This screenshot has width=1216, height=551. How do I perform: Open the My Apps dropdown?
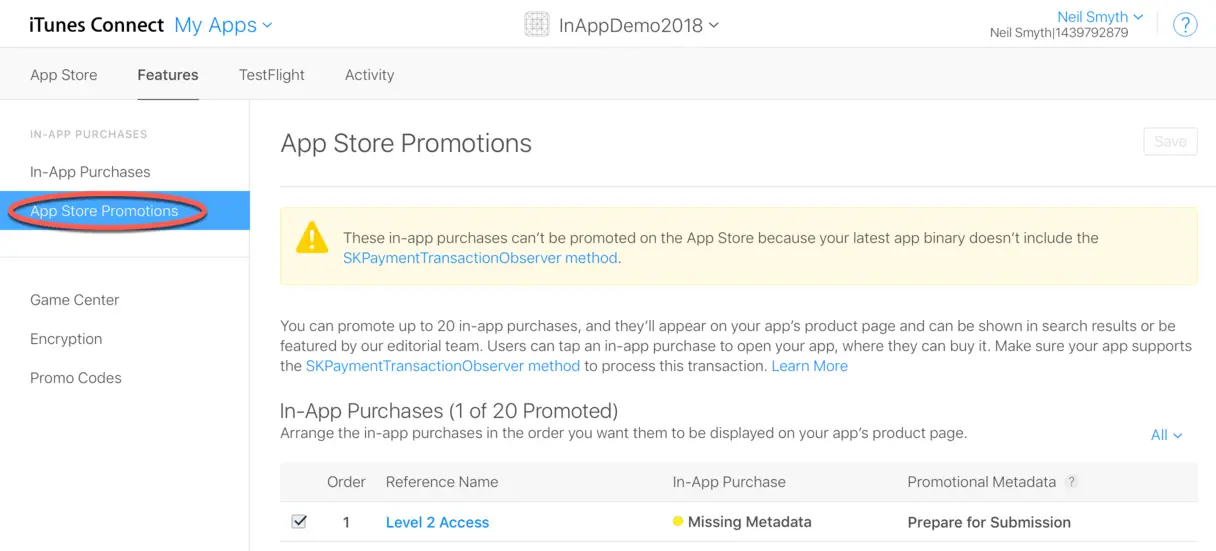[x=223, y=25]
